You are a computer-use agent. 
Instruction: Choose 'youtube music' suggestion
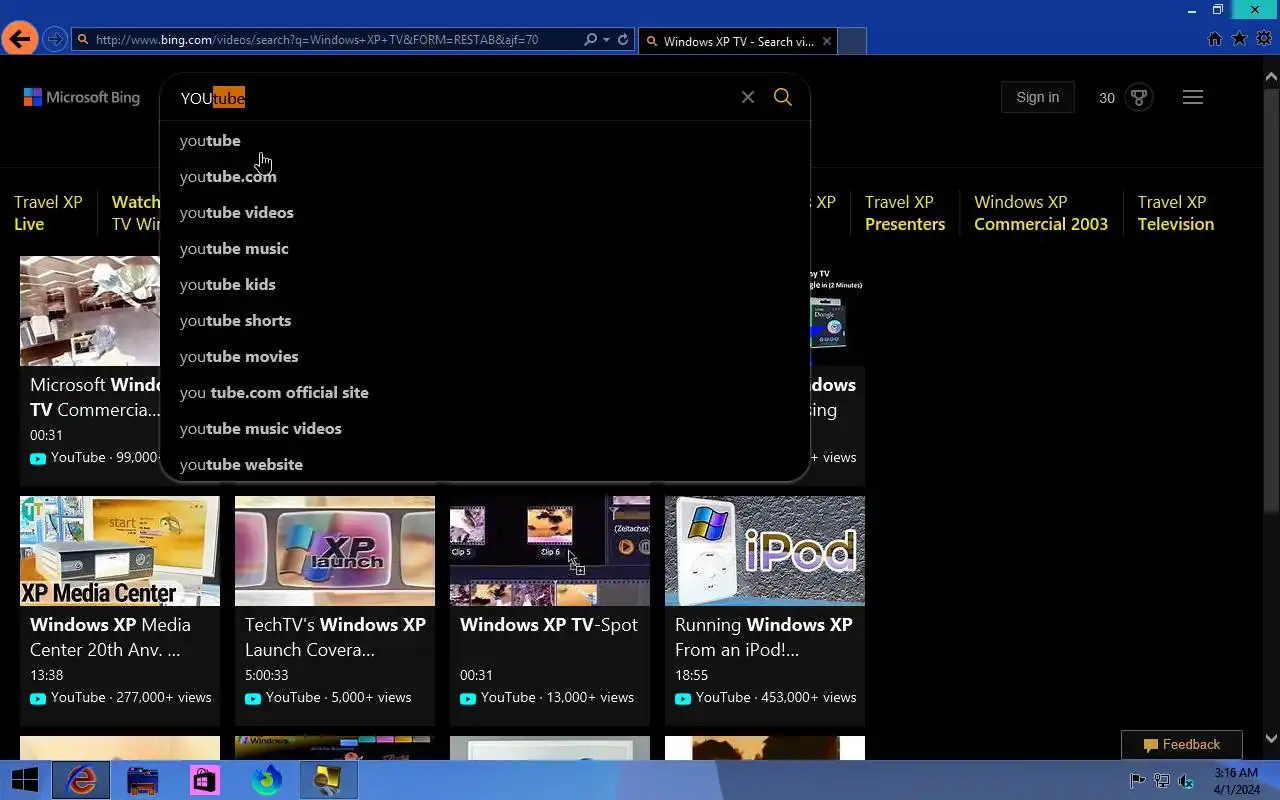[485, 249]
